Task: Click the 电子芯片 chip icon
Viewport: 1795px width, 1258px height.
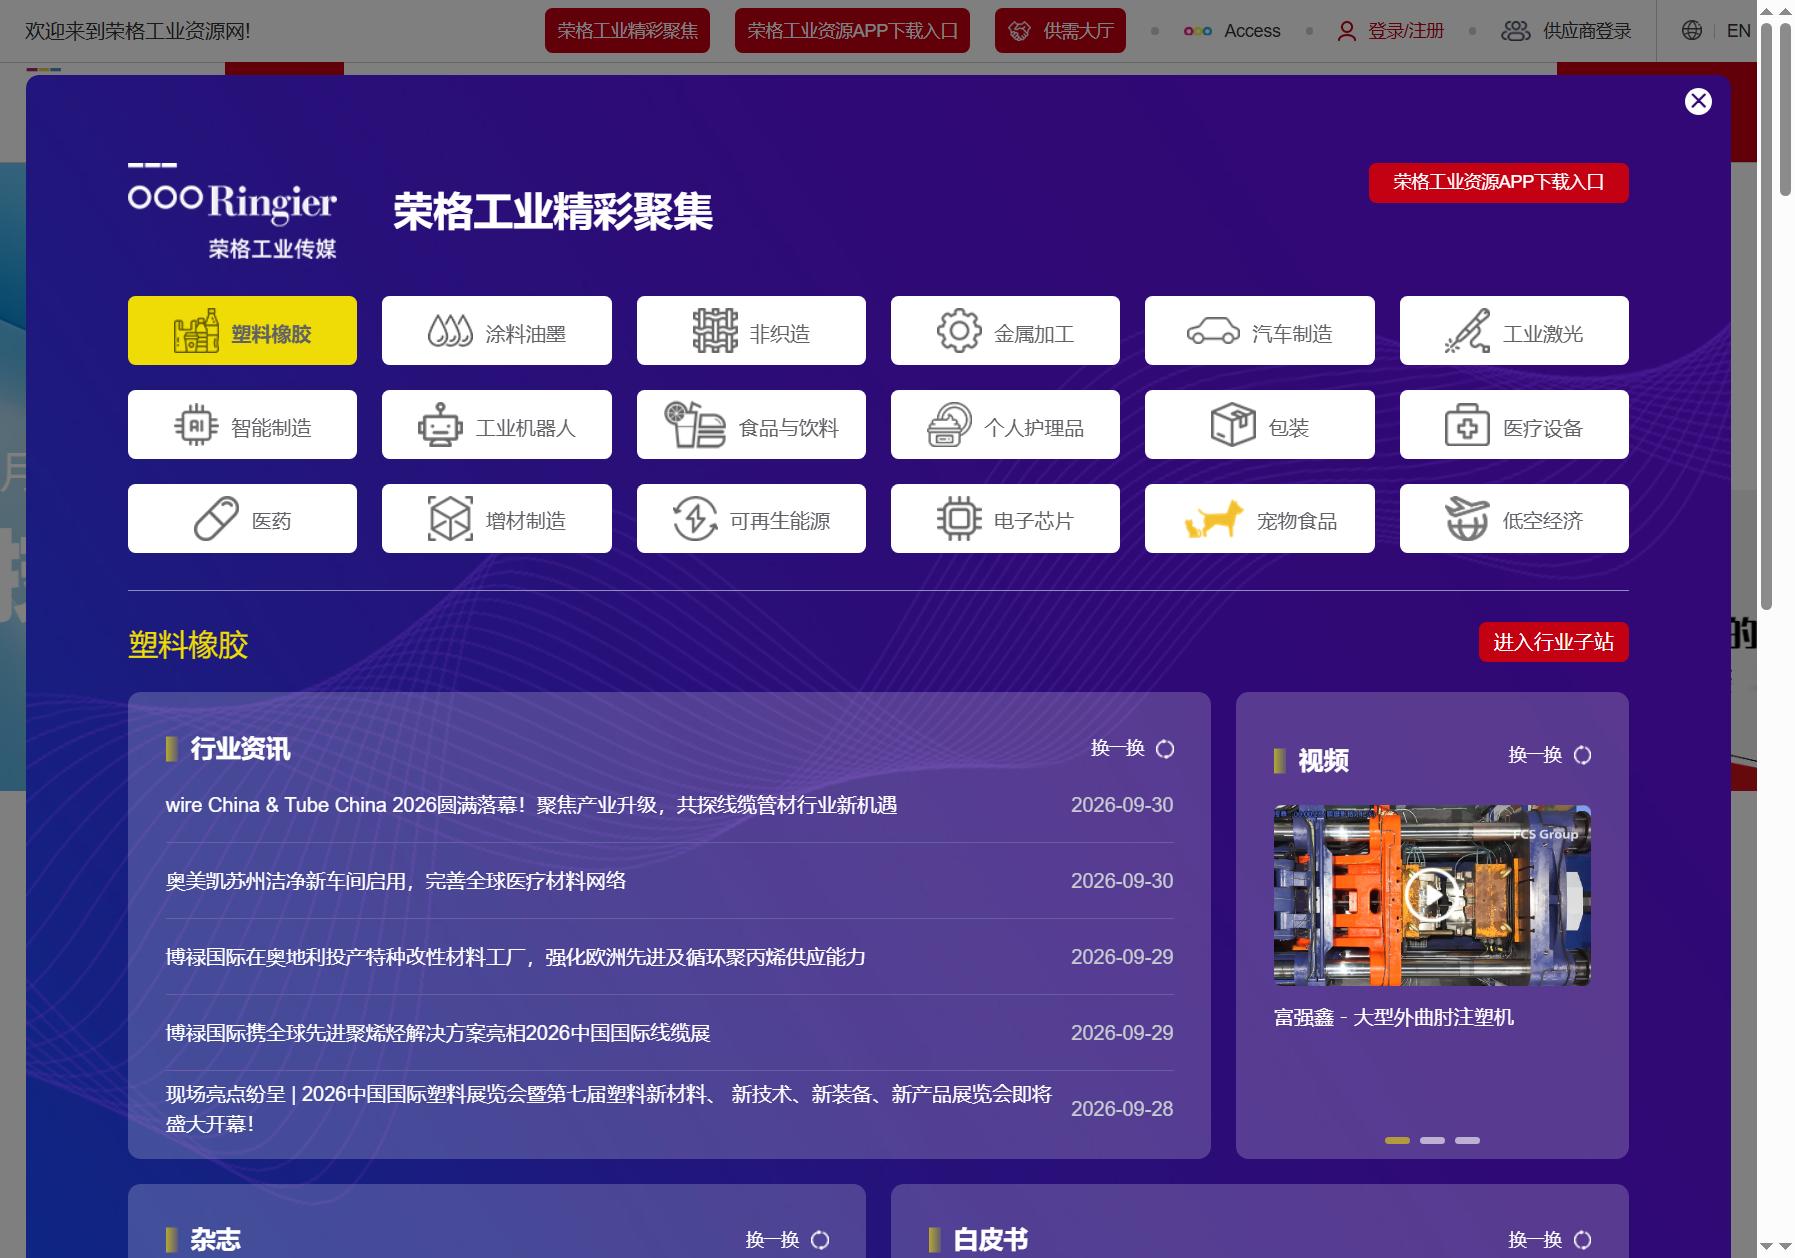Action: click(959, 519)
